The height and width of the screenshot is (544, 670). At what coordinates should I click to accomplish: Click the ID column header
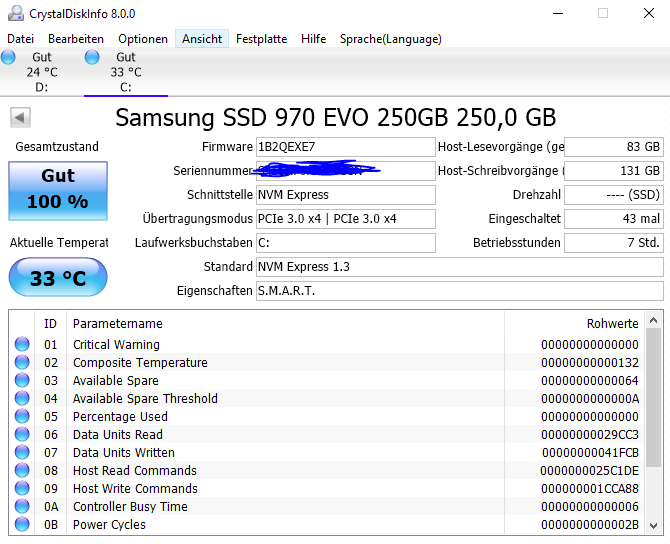50,323
